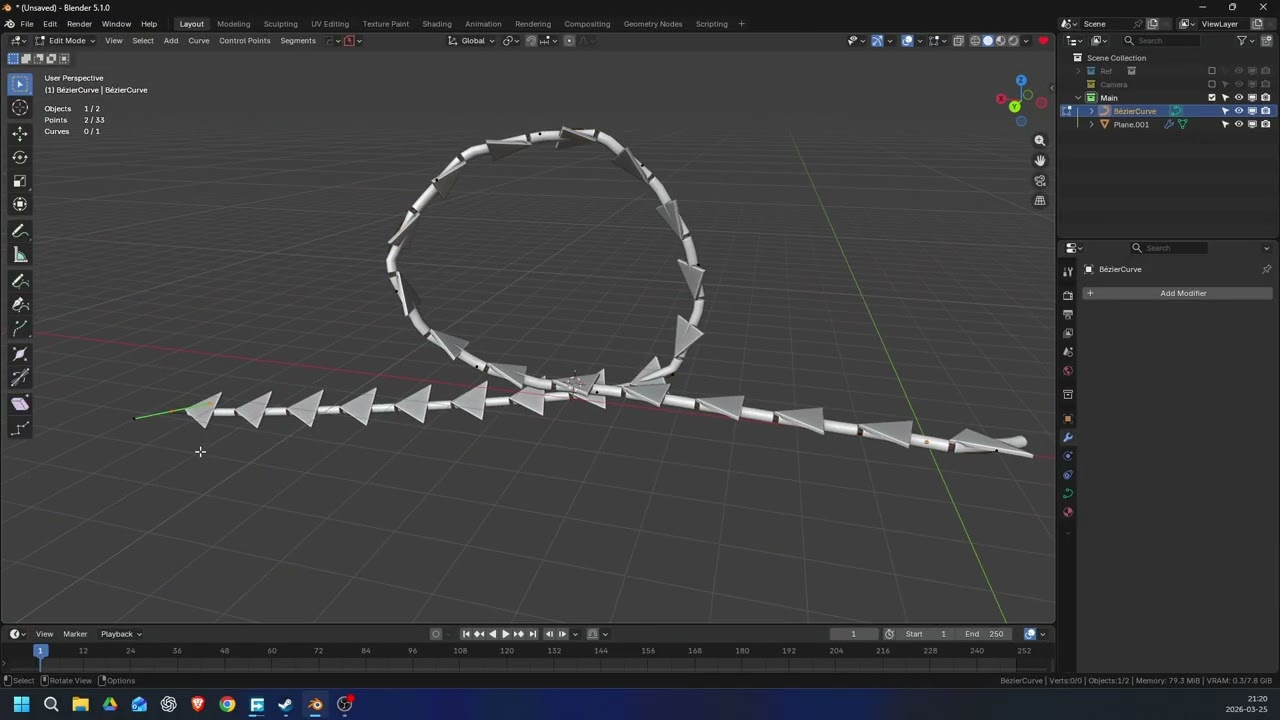This screenshot has width=1280, height=720.
Task: Collapse the Main collection
Action: pyautogui.click(x=1079, y=98)
